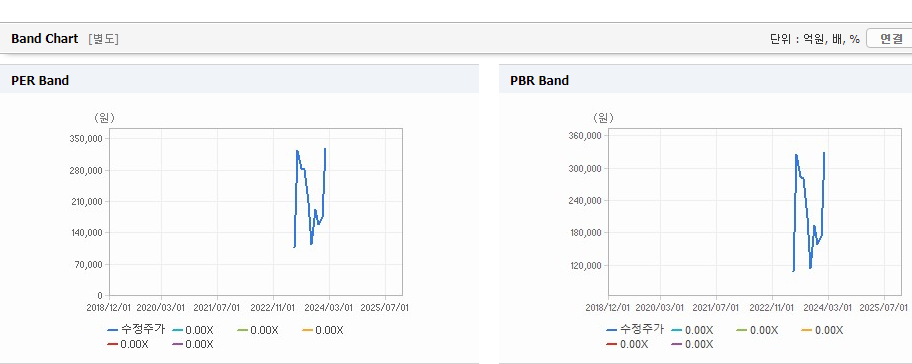Click the 300,000 axis label in PBR Band

(x=585, y=168)
